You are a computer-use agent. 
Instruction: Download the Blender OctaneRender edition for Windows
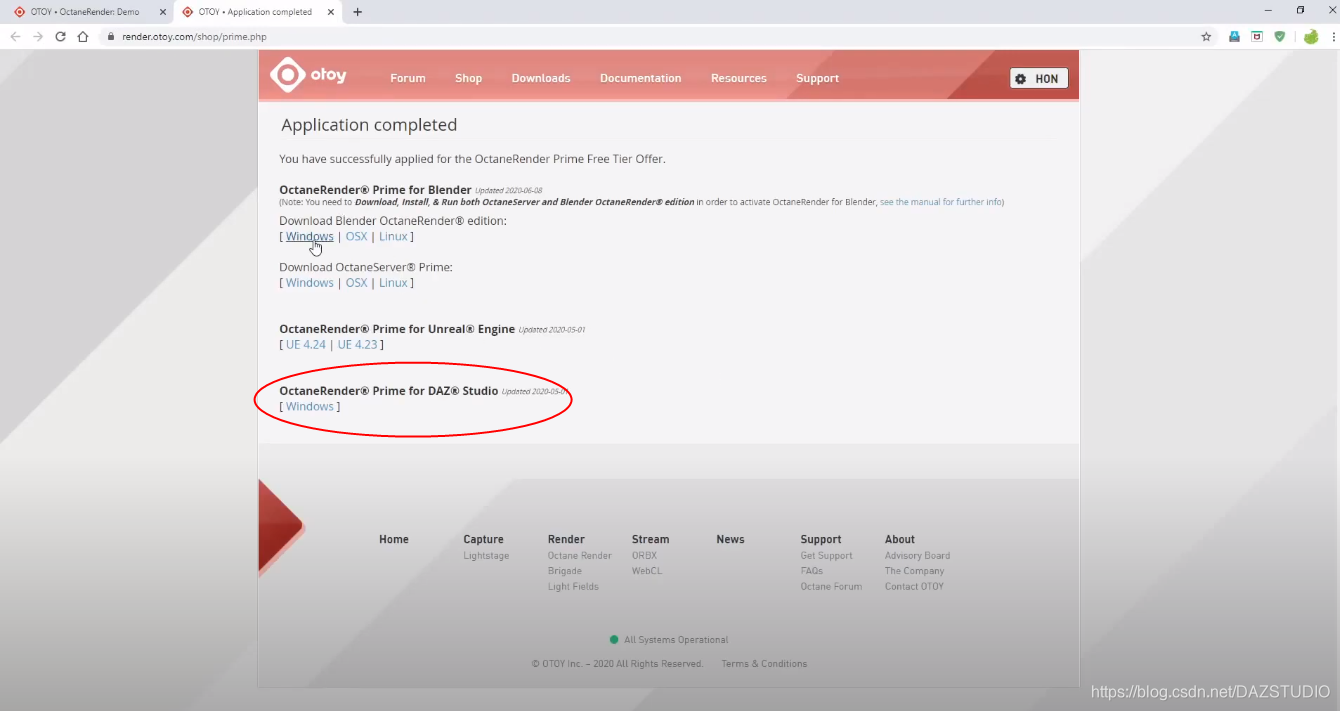coord(309,237)
